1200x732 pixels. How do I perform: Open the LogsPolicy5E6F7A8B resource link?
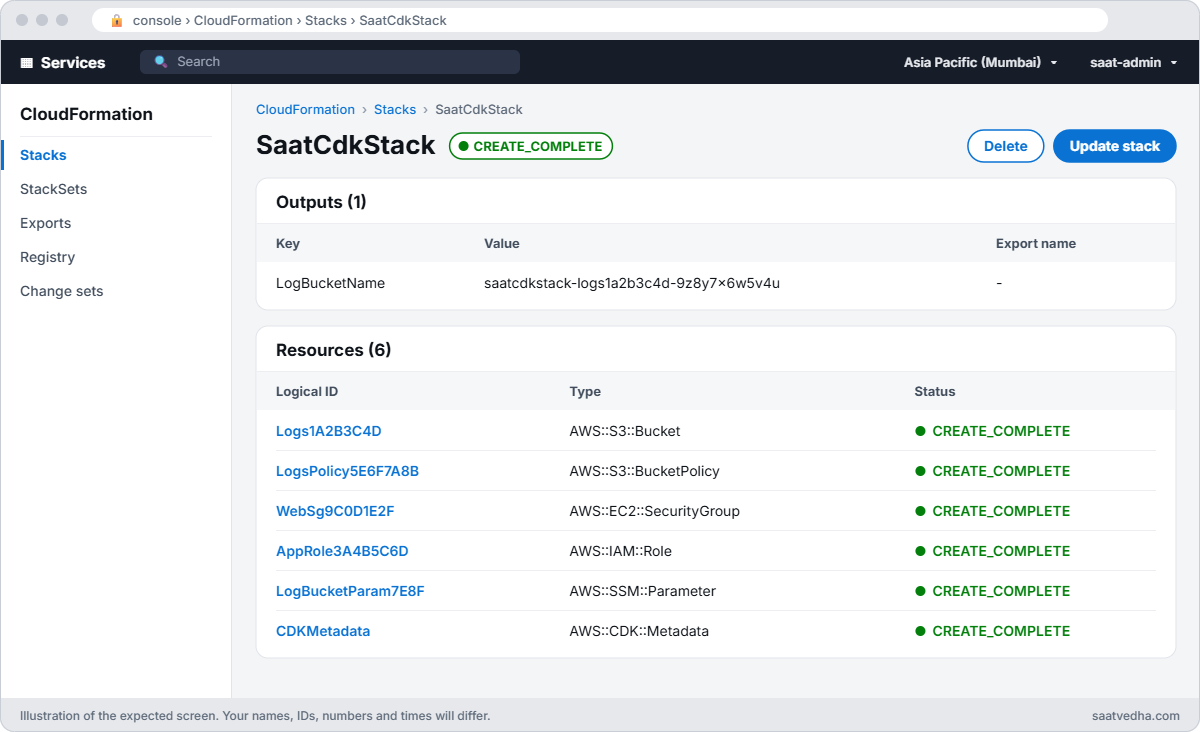(x=347, y=471)
